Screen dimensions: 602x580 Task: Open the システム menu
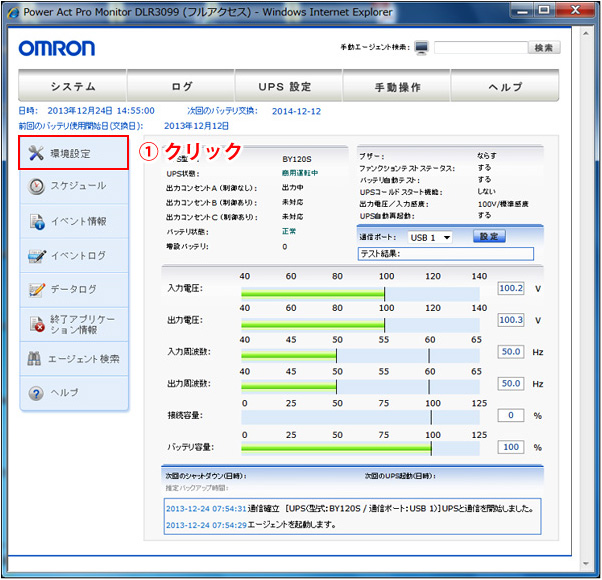point(73,87)
